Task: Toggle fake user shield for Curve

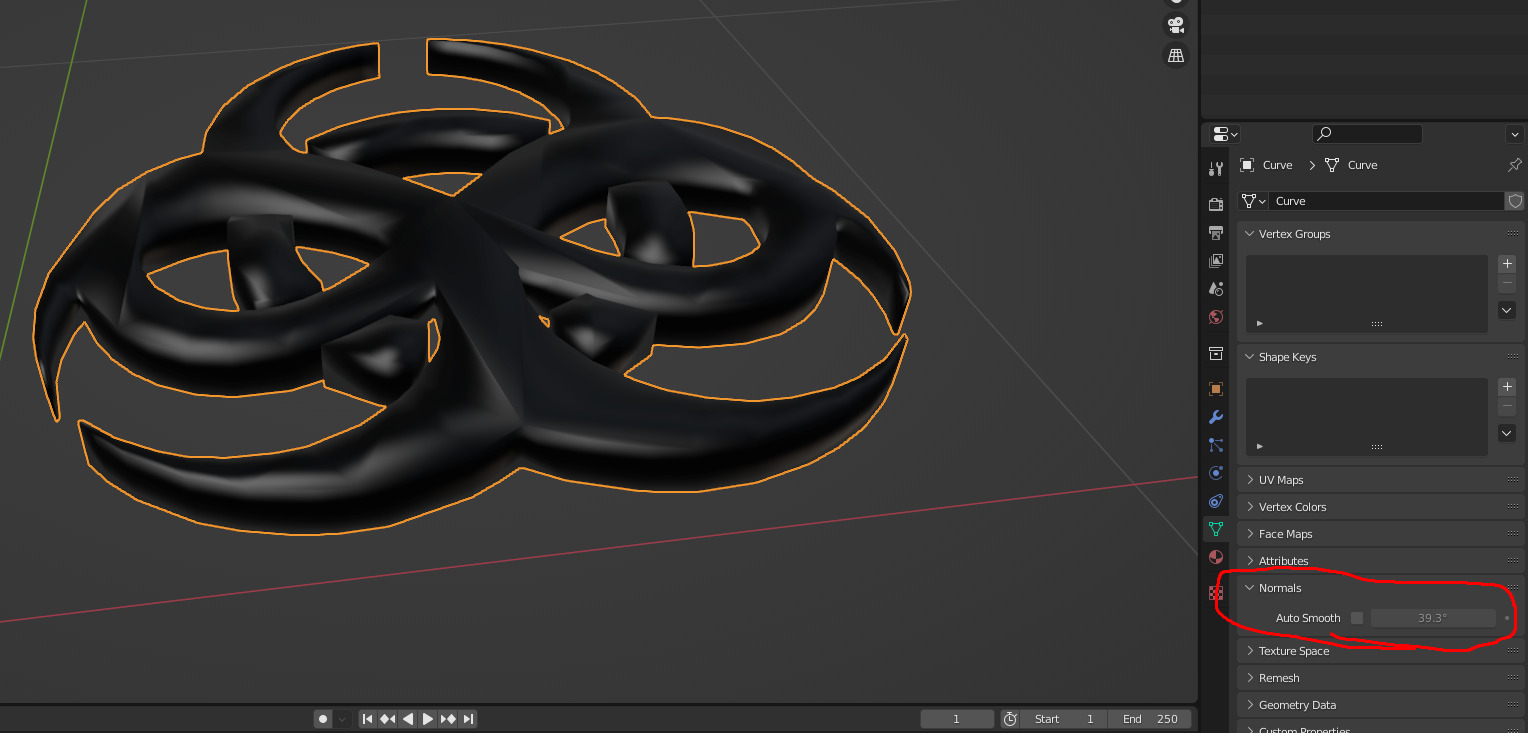Action: coord(1515,201)
